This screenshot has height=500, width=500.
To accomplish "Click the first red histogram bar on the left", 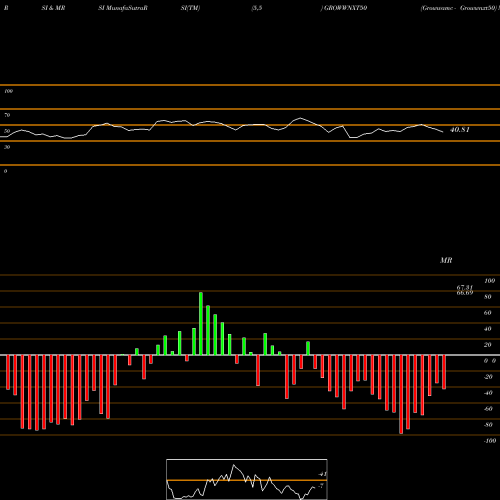I will (x=8, y=372).
